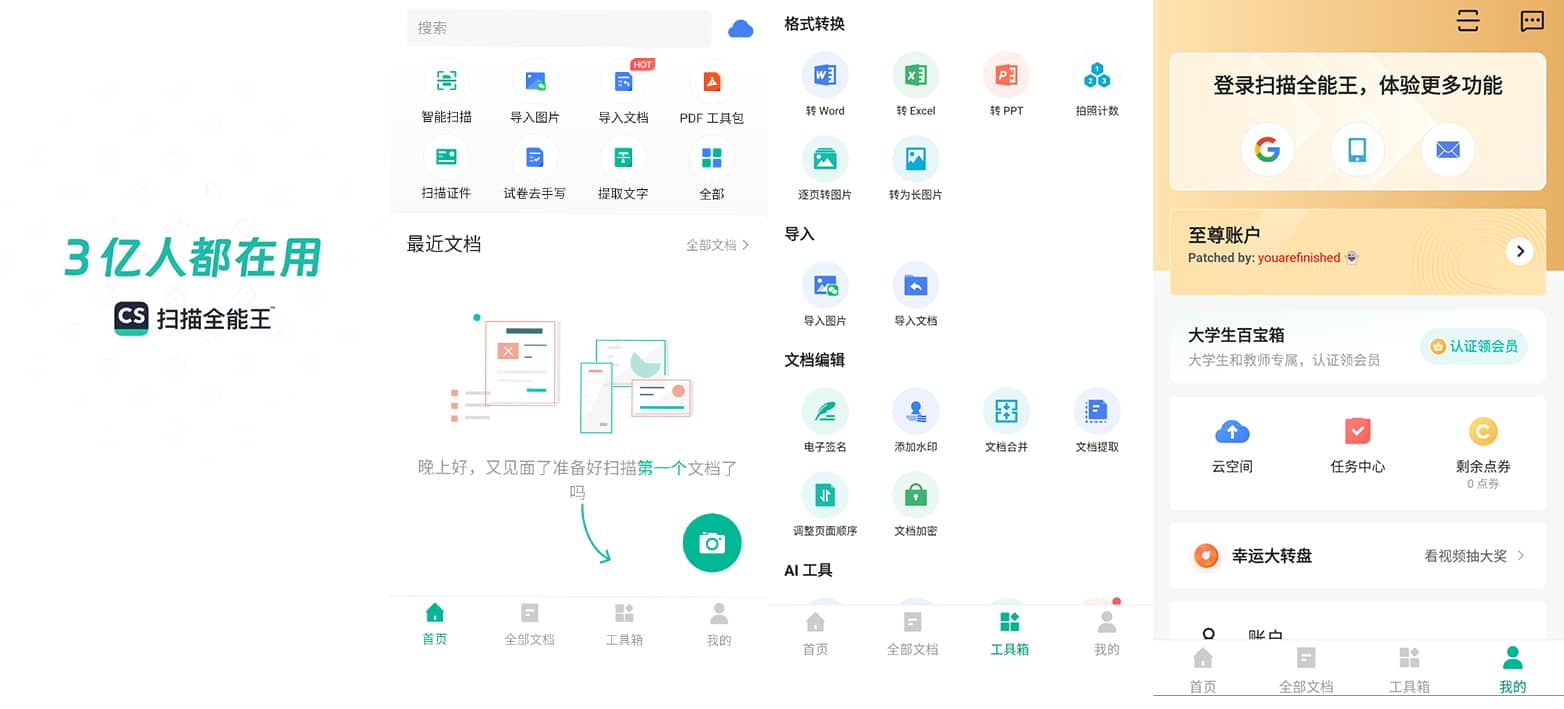Open the PDF 工具包 toolkit icon
The width and height of the screenshot is (1564, 709).
click(x=711, y=82)
